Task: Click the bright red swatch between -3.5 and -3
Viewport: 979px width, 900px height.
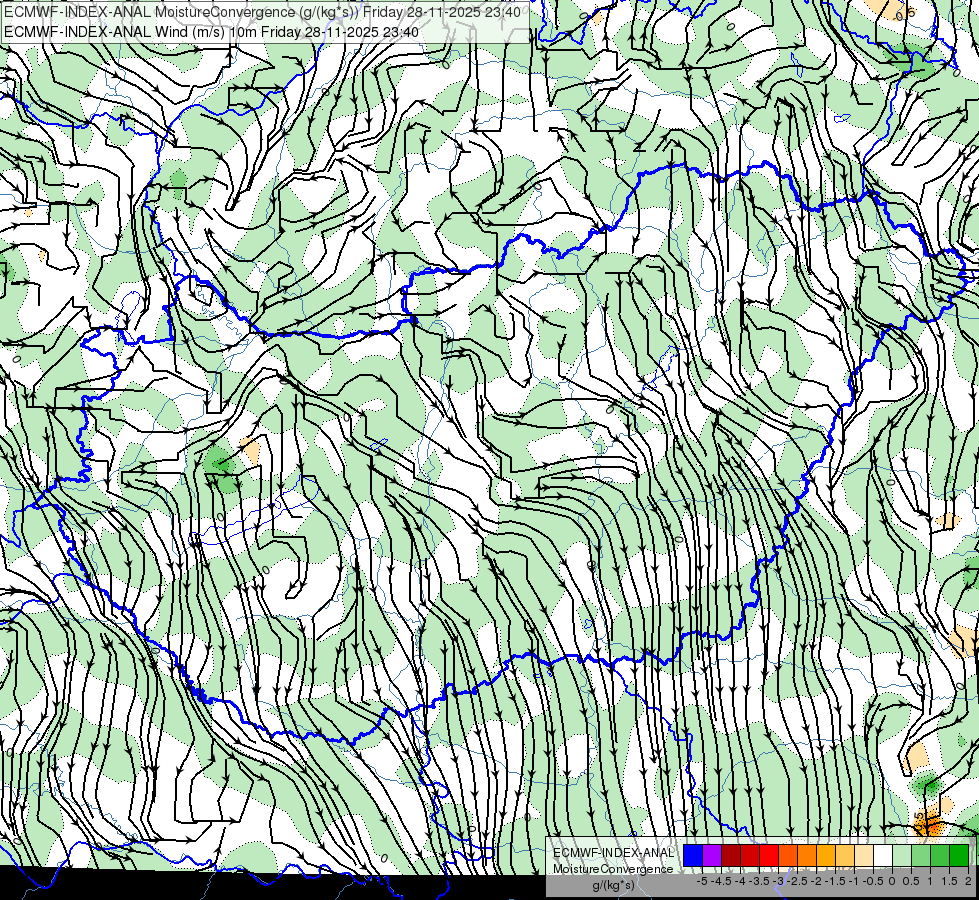Action: 769,855
